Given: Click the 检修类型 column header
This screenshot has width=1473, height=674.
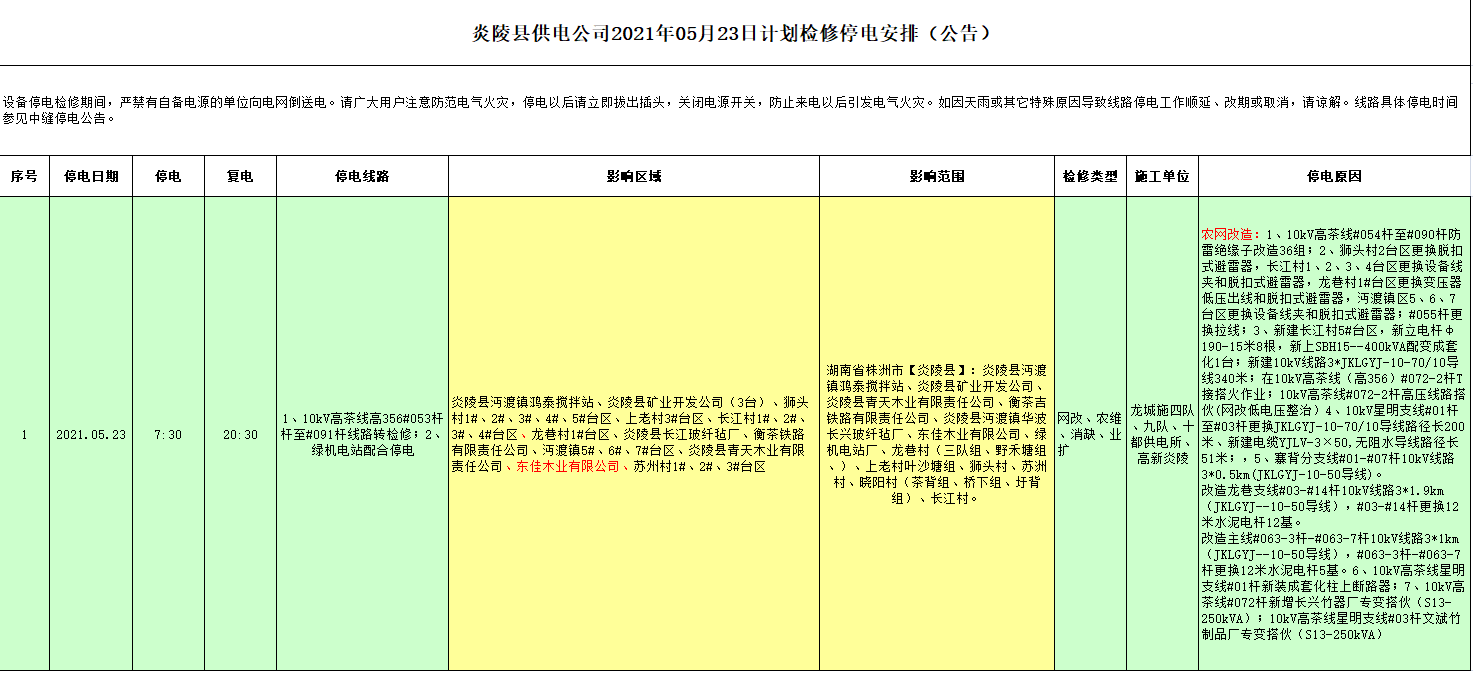Looking at the screenshot, I should tap(1090, 177).
